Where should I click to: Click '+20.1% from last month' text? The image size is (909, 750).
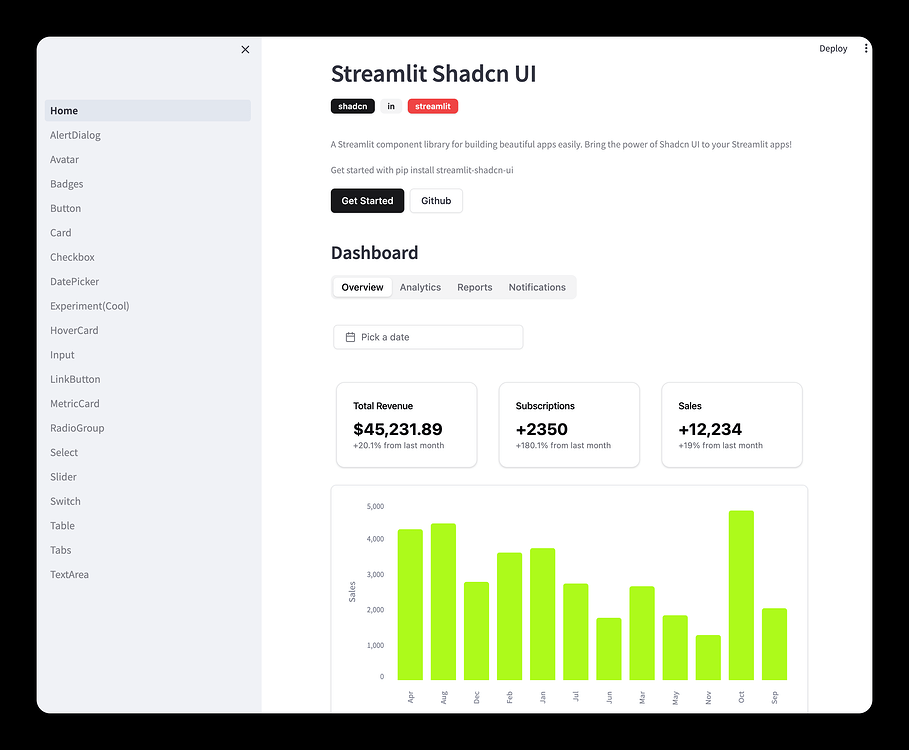point(399,445)
